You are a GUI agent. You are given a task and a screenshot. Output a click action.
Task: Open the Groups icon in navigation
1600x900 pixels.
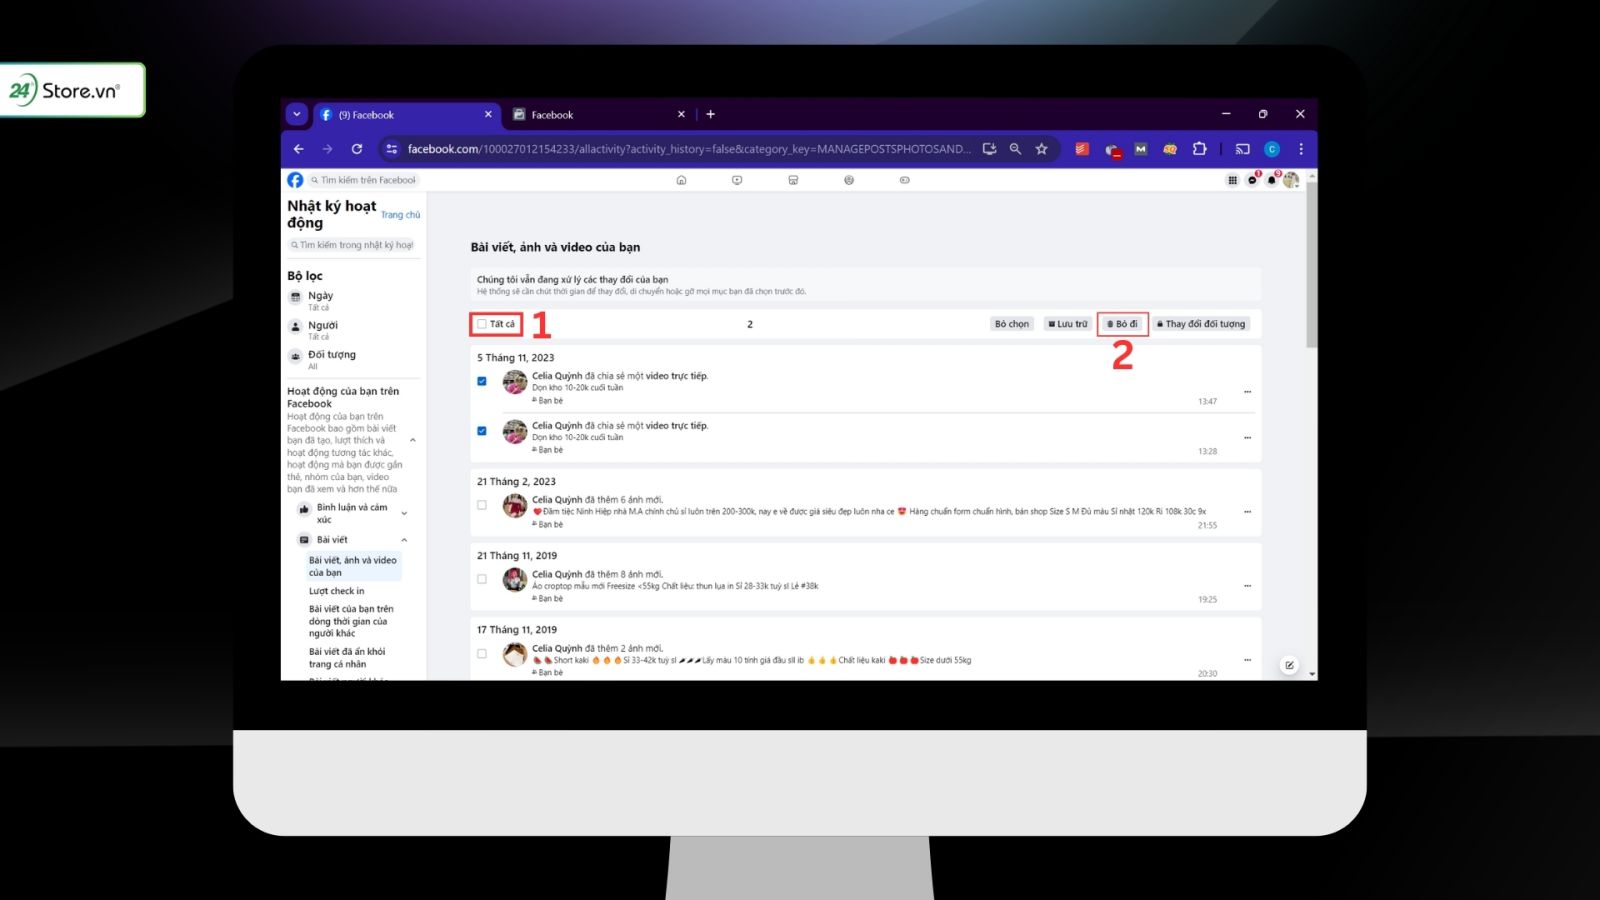coord(849,180)
